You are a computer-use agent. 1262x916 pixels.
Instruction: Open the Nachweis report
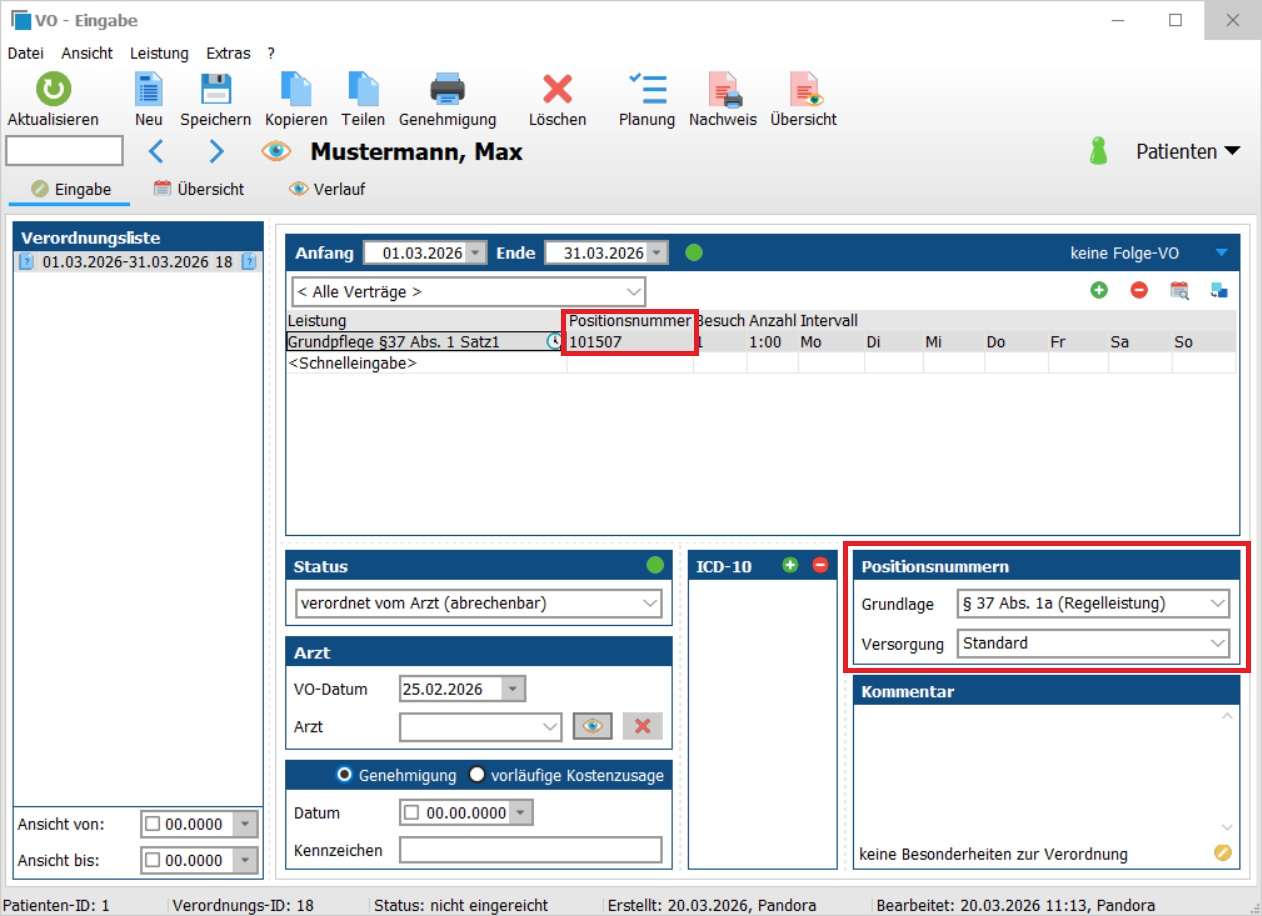[723, 90]
